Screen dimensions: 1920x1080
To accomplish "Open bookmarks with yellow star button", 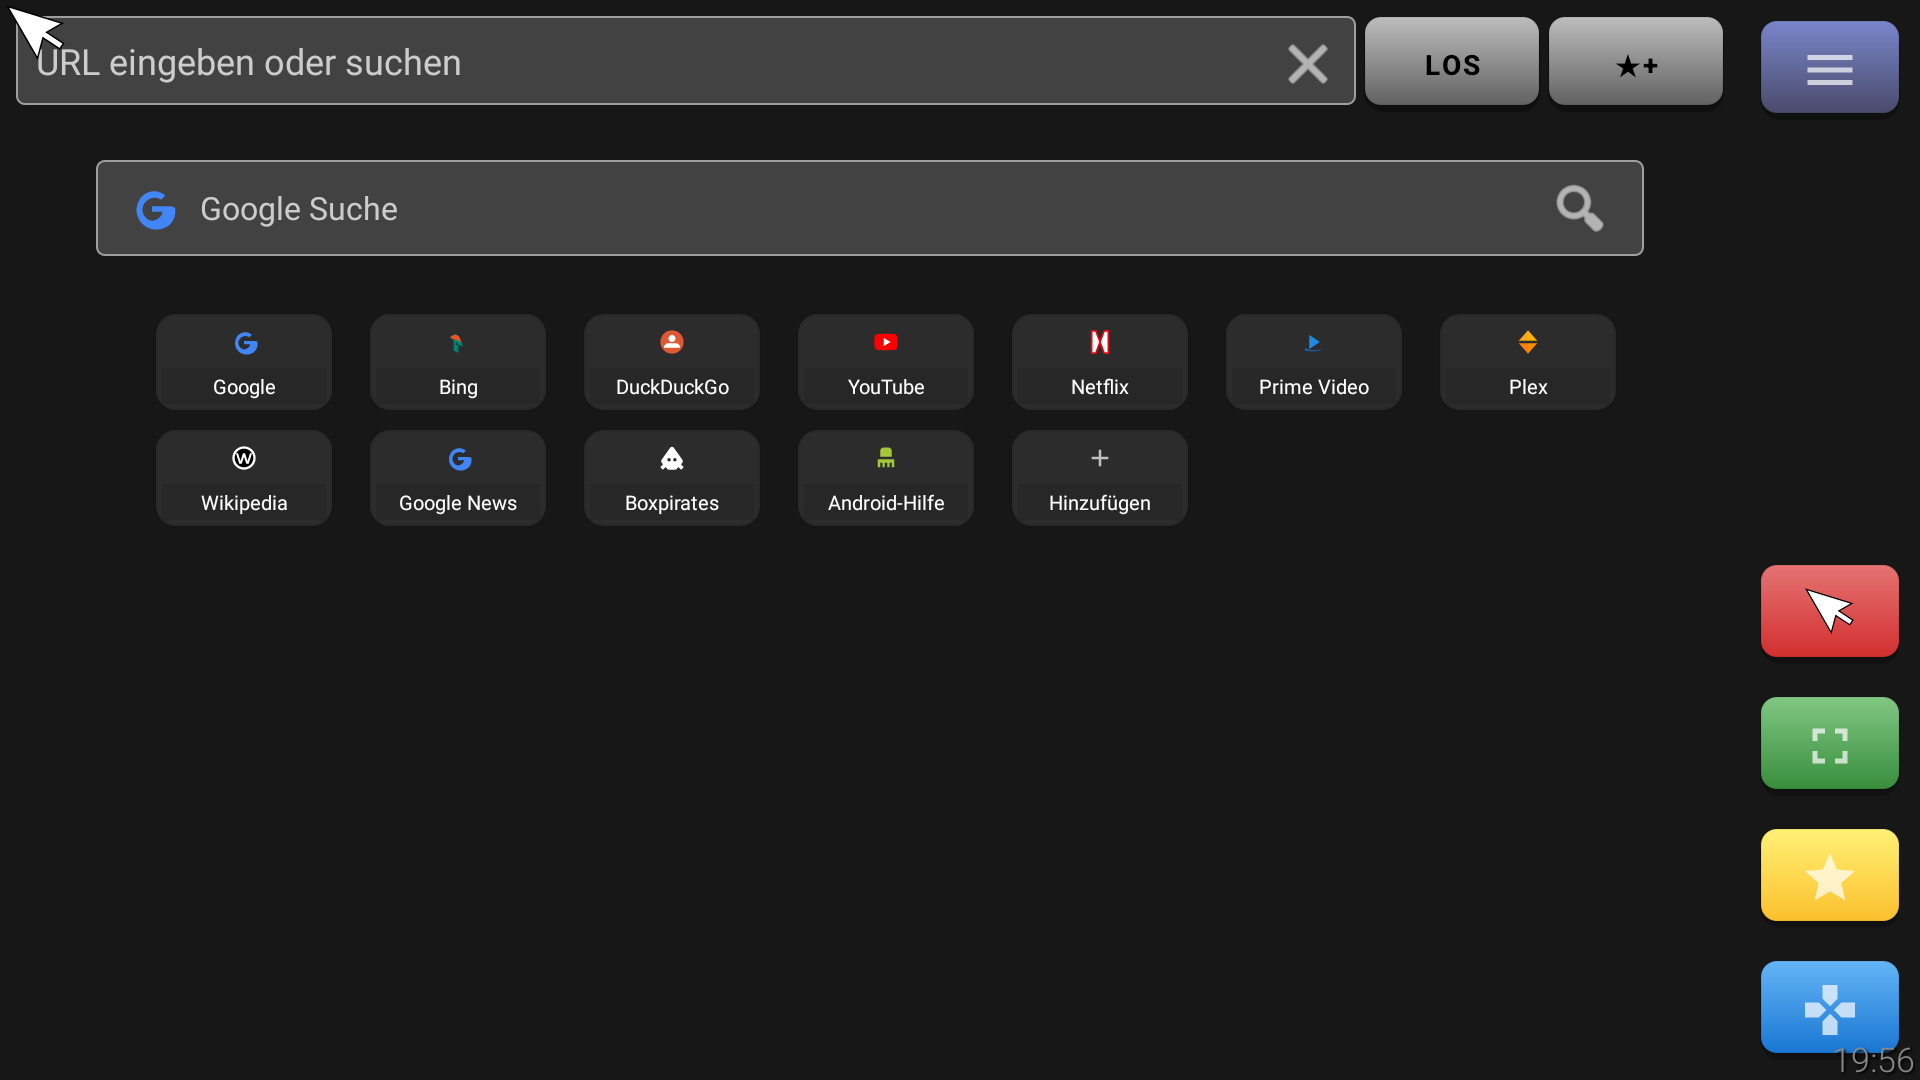I will click(x=1829, y=875).
